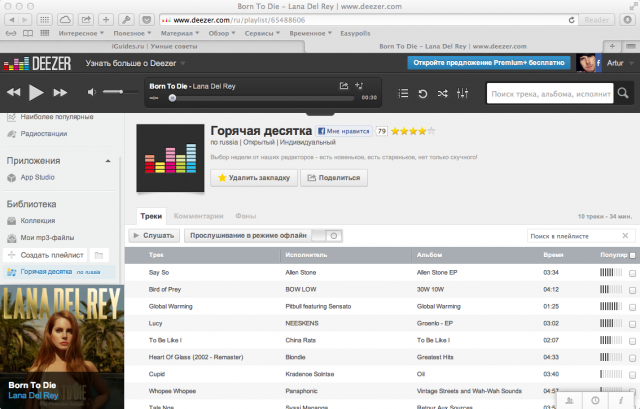The height and width of the screenshot is (409, 640).
Task: Open the equalizer settings icon
Action: point(462,93)
